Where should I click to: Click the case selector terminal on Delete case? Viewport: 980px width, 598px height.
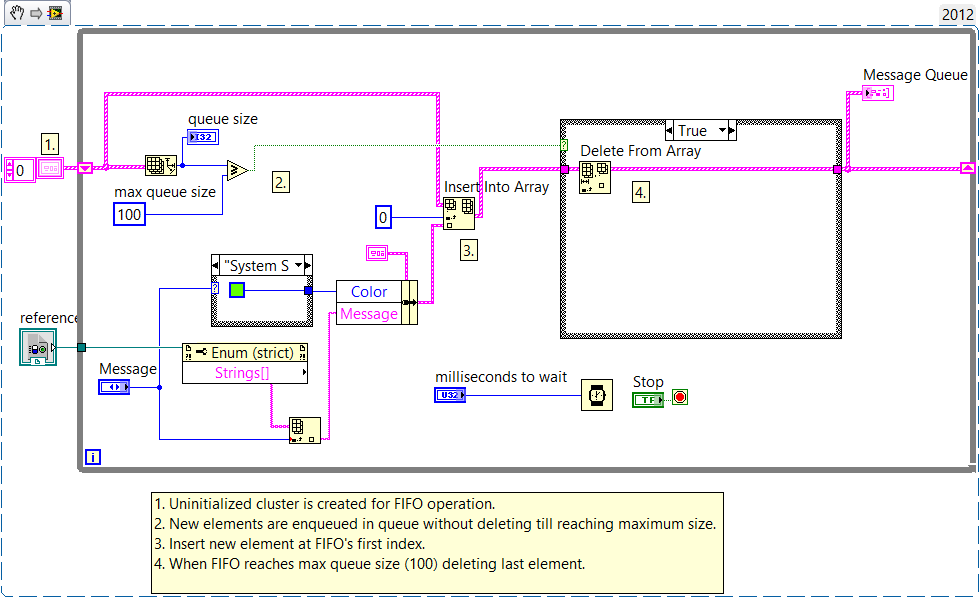564,145
